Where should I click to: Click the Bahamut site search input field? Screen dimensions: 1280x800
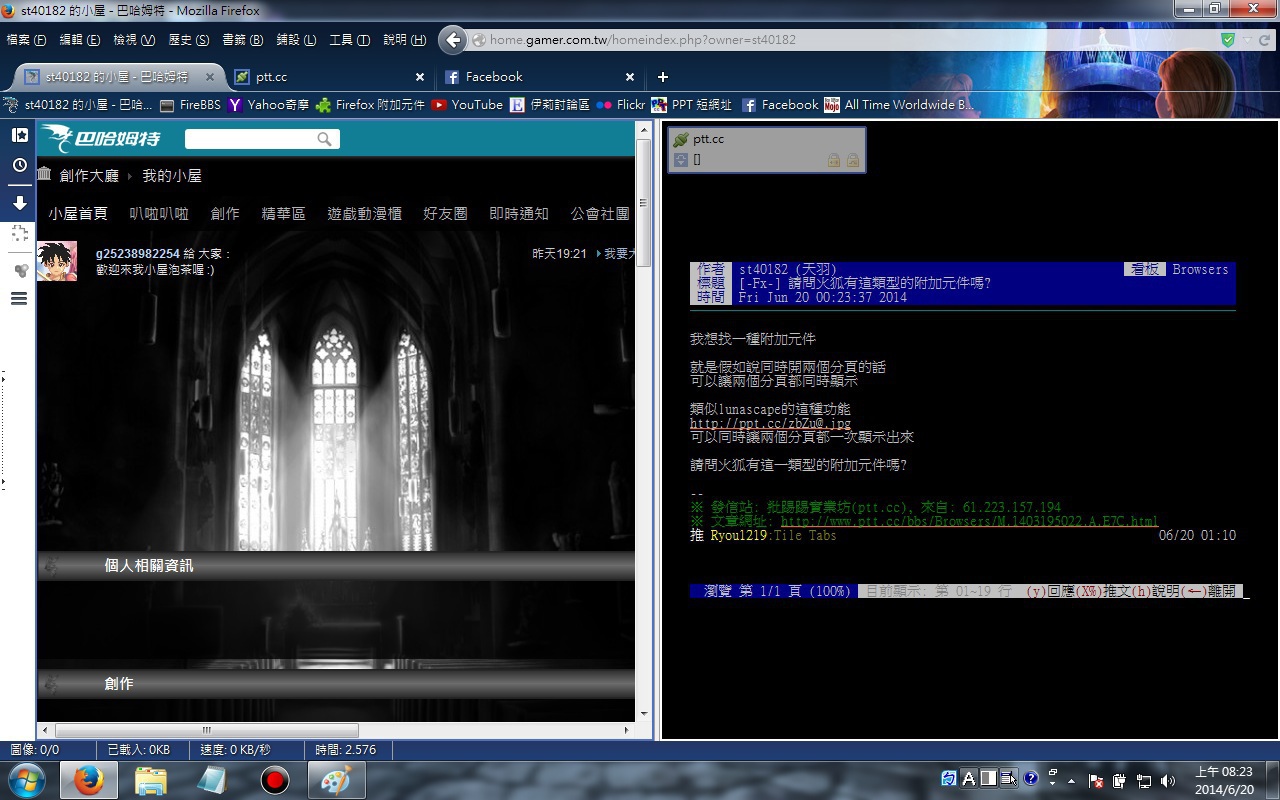pos(250,139)
